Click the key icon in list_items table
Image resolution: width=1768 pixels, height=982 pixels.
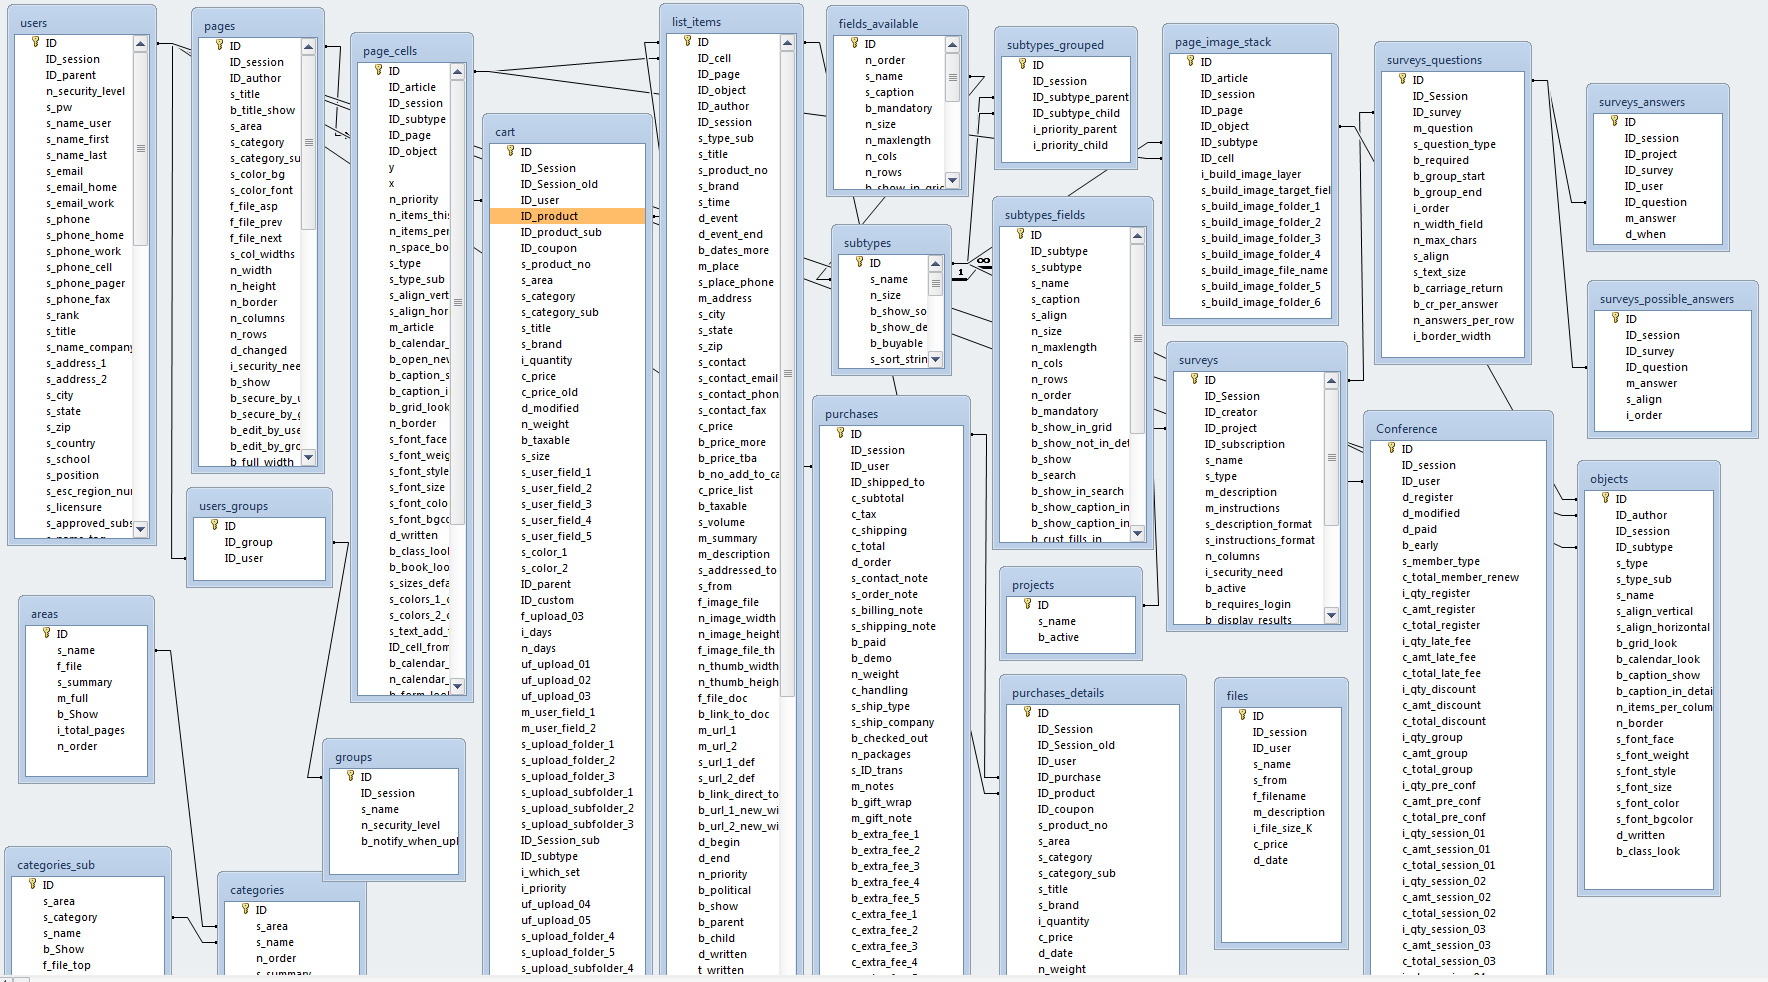point(687,41)
